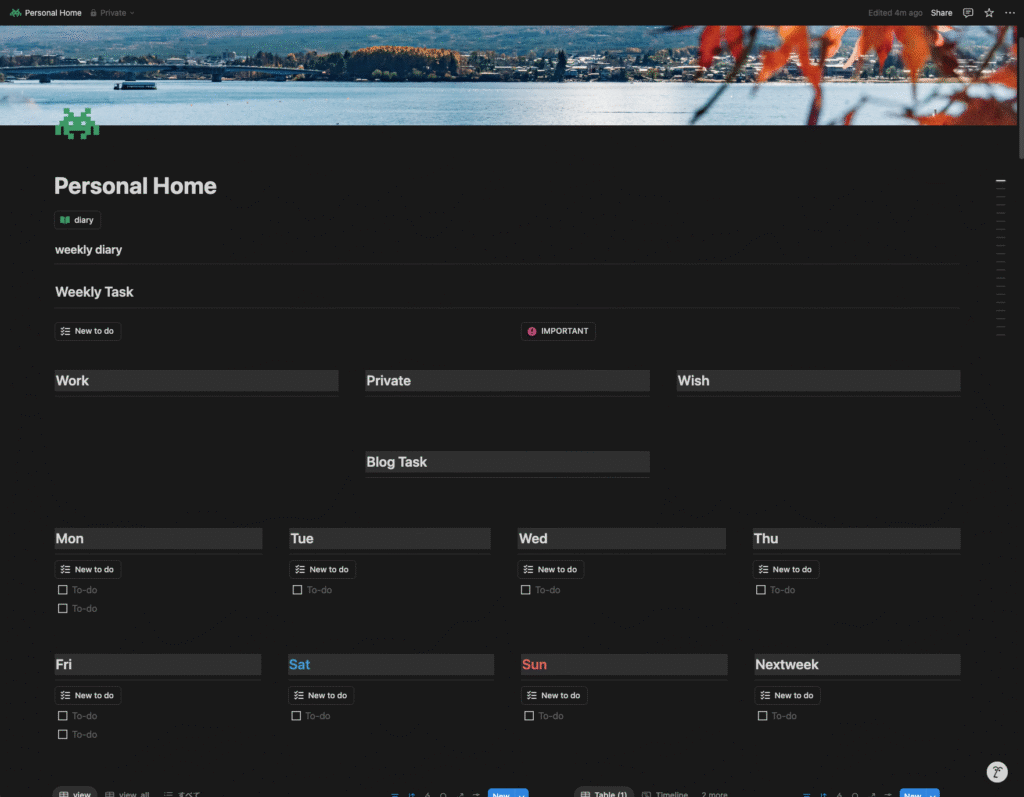Check the to-do box under Sat
This screenshot has height=797, width=1024.
[296, 716]
